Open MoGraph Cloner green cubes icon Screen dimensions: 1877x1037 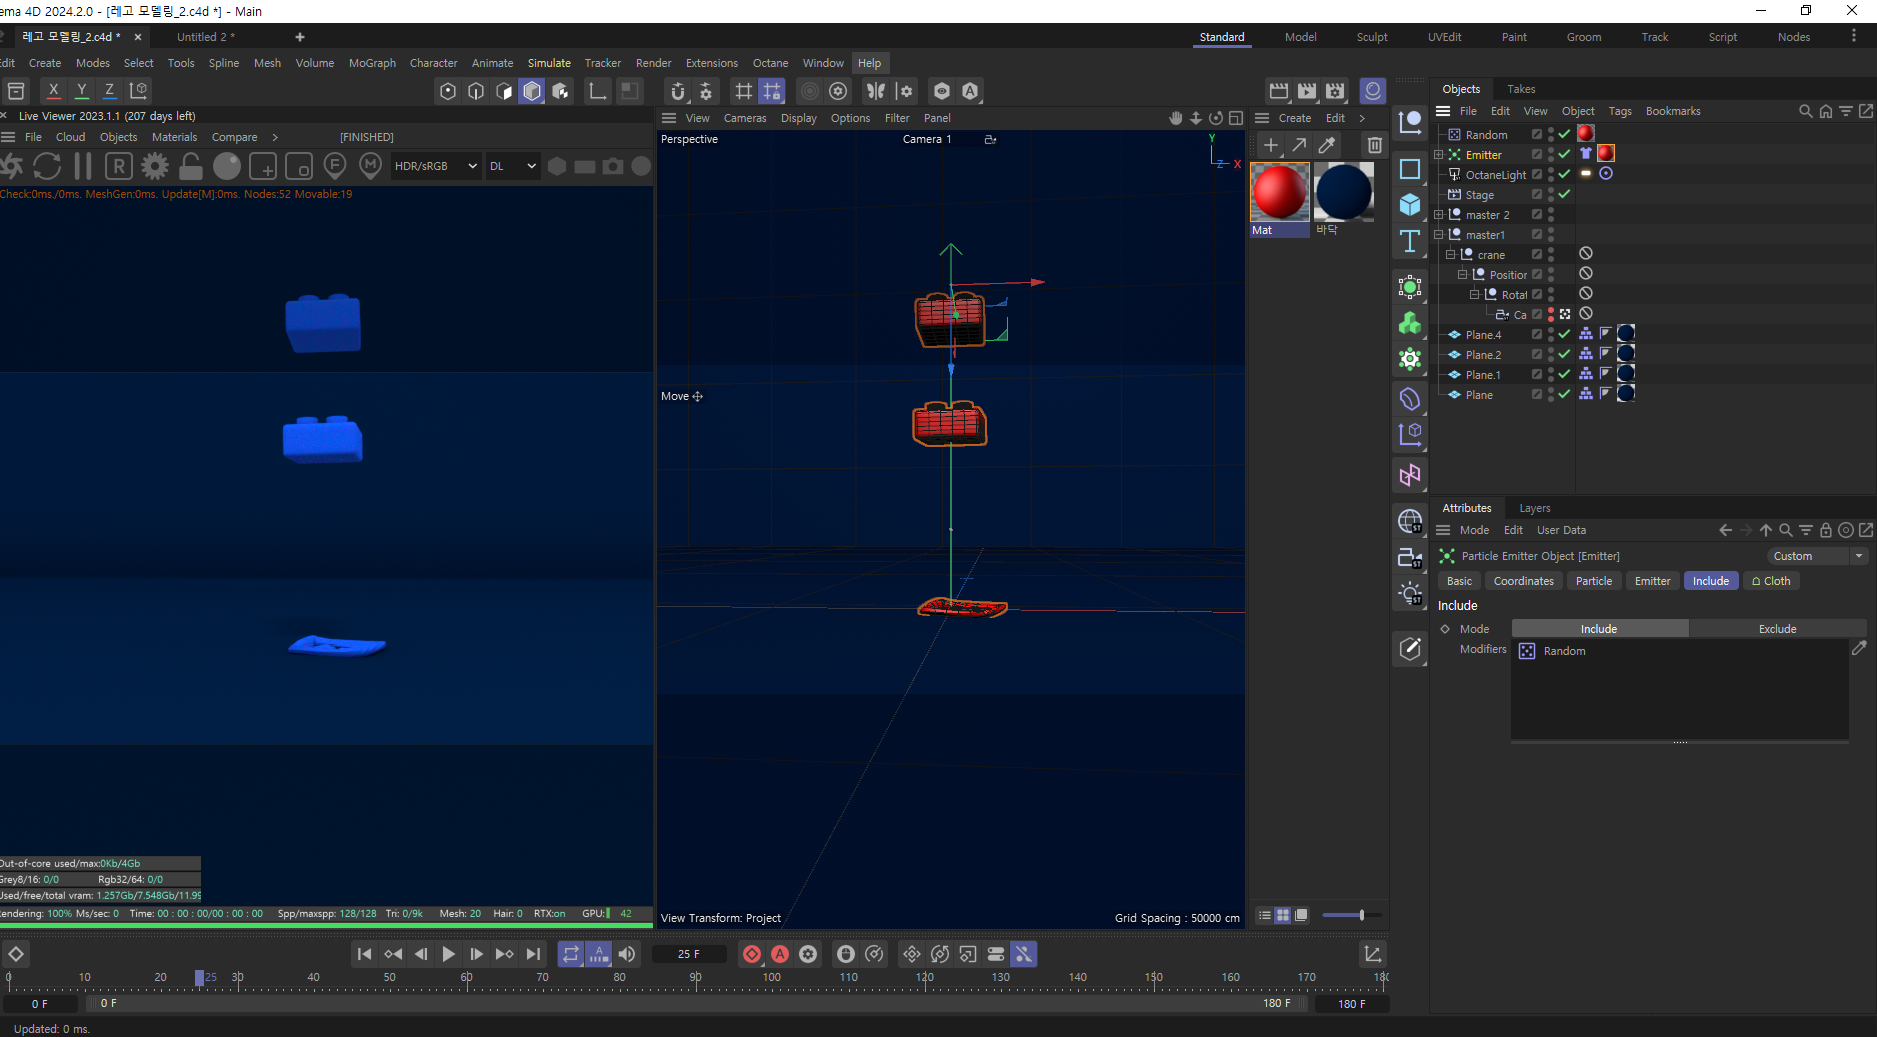click(1410, 323)
